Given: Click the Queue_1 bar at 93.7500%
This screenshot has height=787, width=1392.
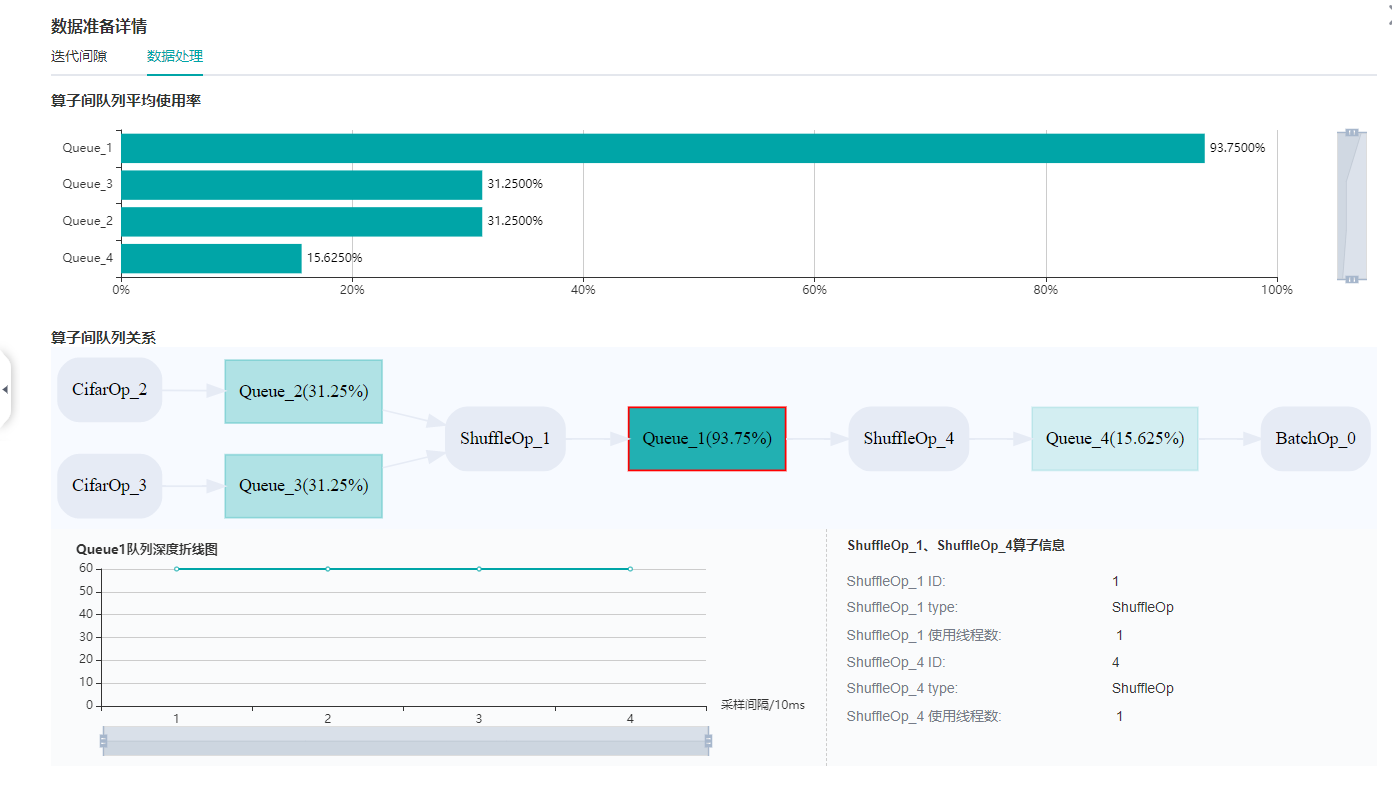Looking at the screenshot, I should tap(662, 148).
